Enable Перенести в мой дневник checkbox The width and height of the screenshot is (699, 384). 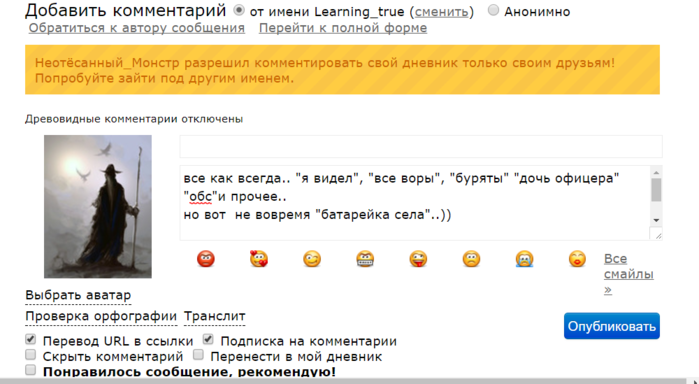[x=198, y=355]
